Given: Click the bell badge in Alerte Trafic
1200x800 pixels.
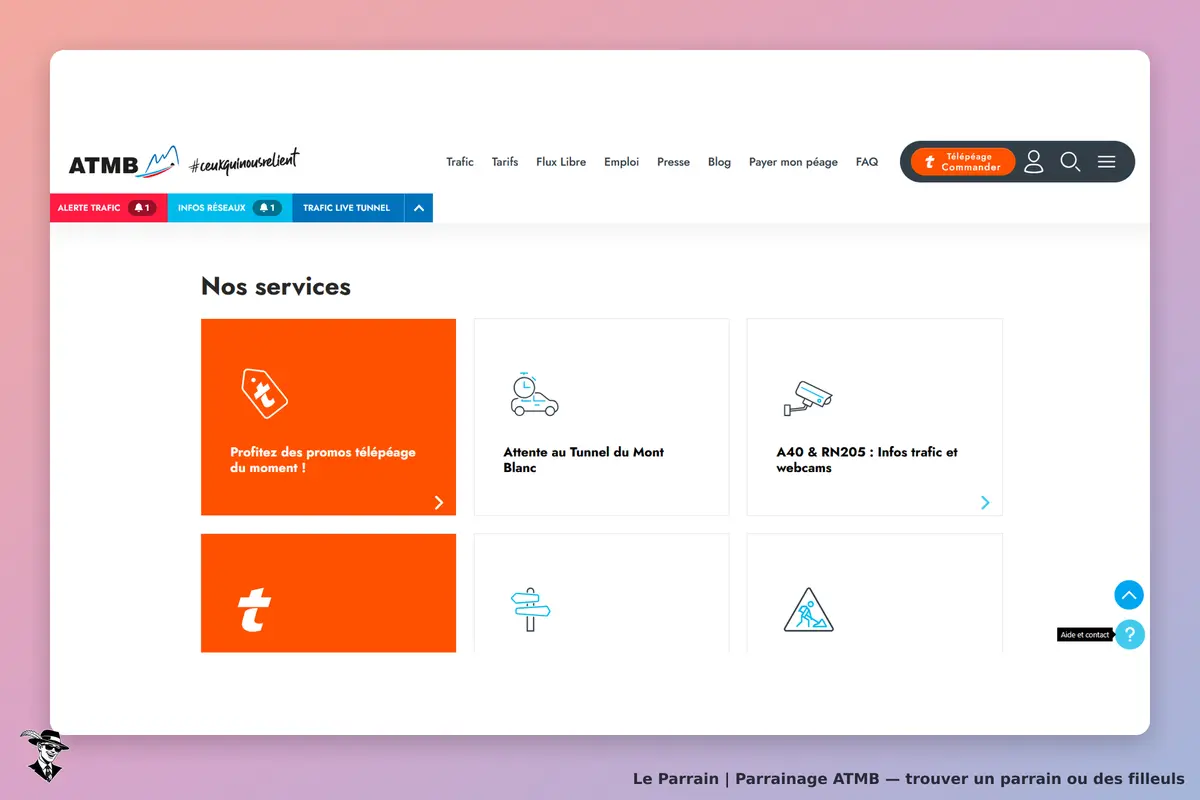Looking at the screenshot, I should pyautogui.click(x=142, y=208).
